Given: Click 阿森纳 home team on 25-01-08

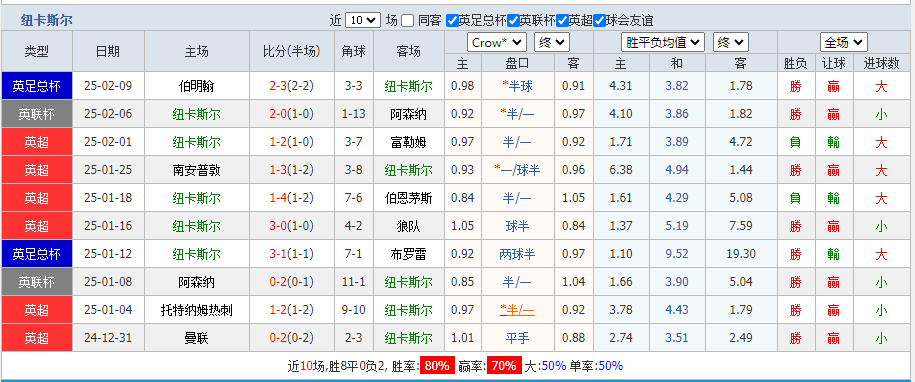Looking at the screenshot, I should [197, 282].
